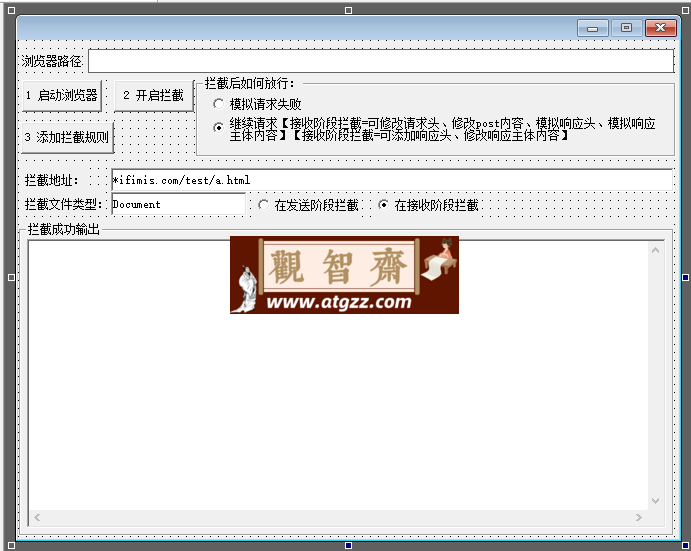Click the 拦截成功输出 group title
The width and height of the screenshot is (691, 551).
64,229
